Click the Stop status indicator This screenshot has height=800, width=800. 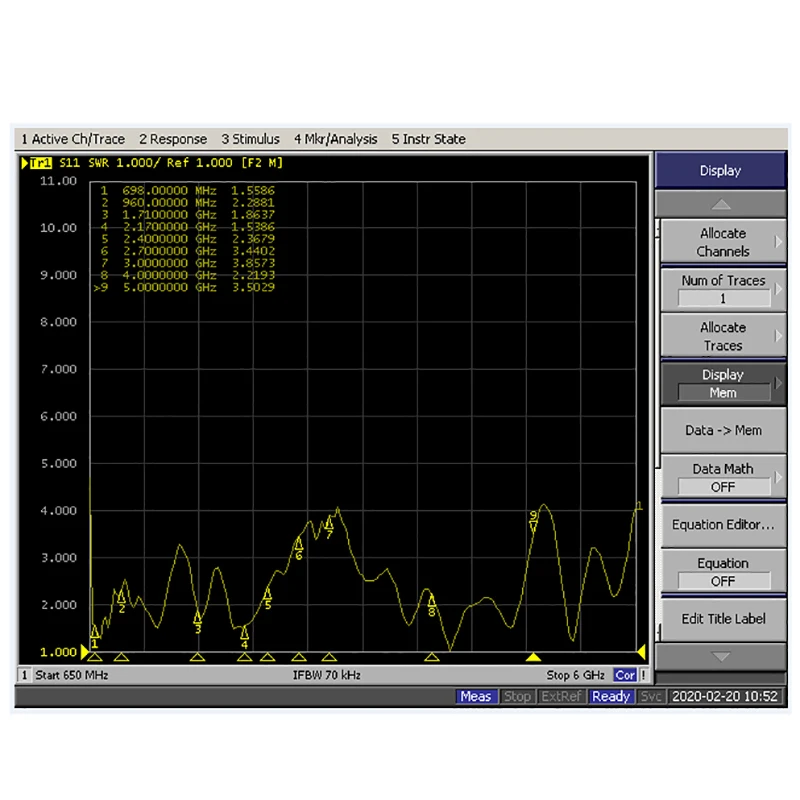(x=517, y=696)
